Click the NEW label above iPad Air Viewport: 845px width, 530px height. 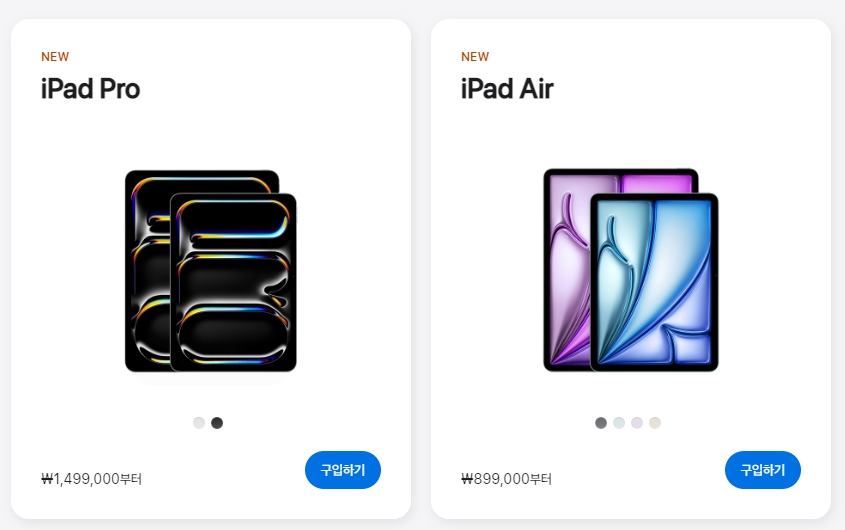point(475,57)
